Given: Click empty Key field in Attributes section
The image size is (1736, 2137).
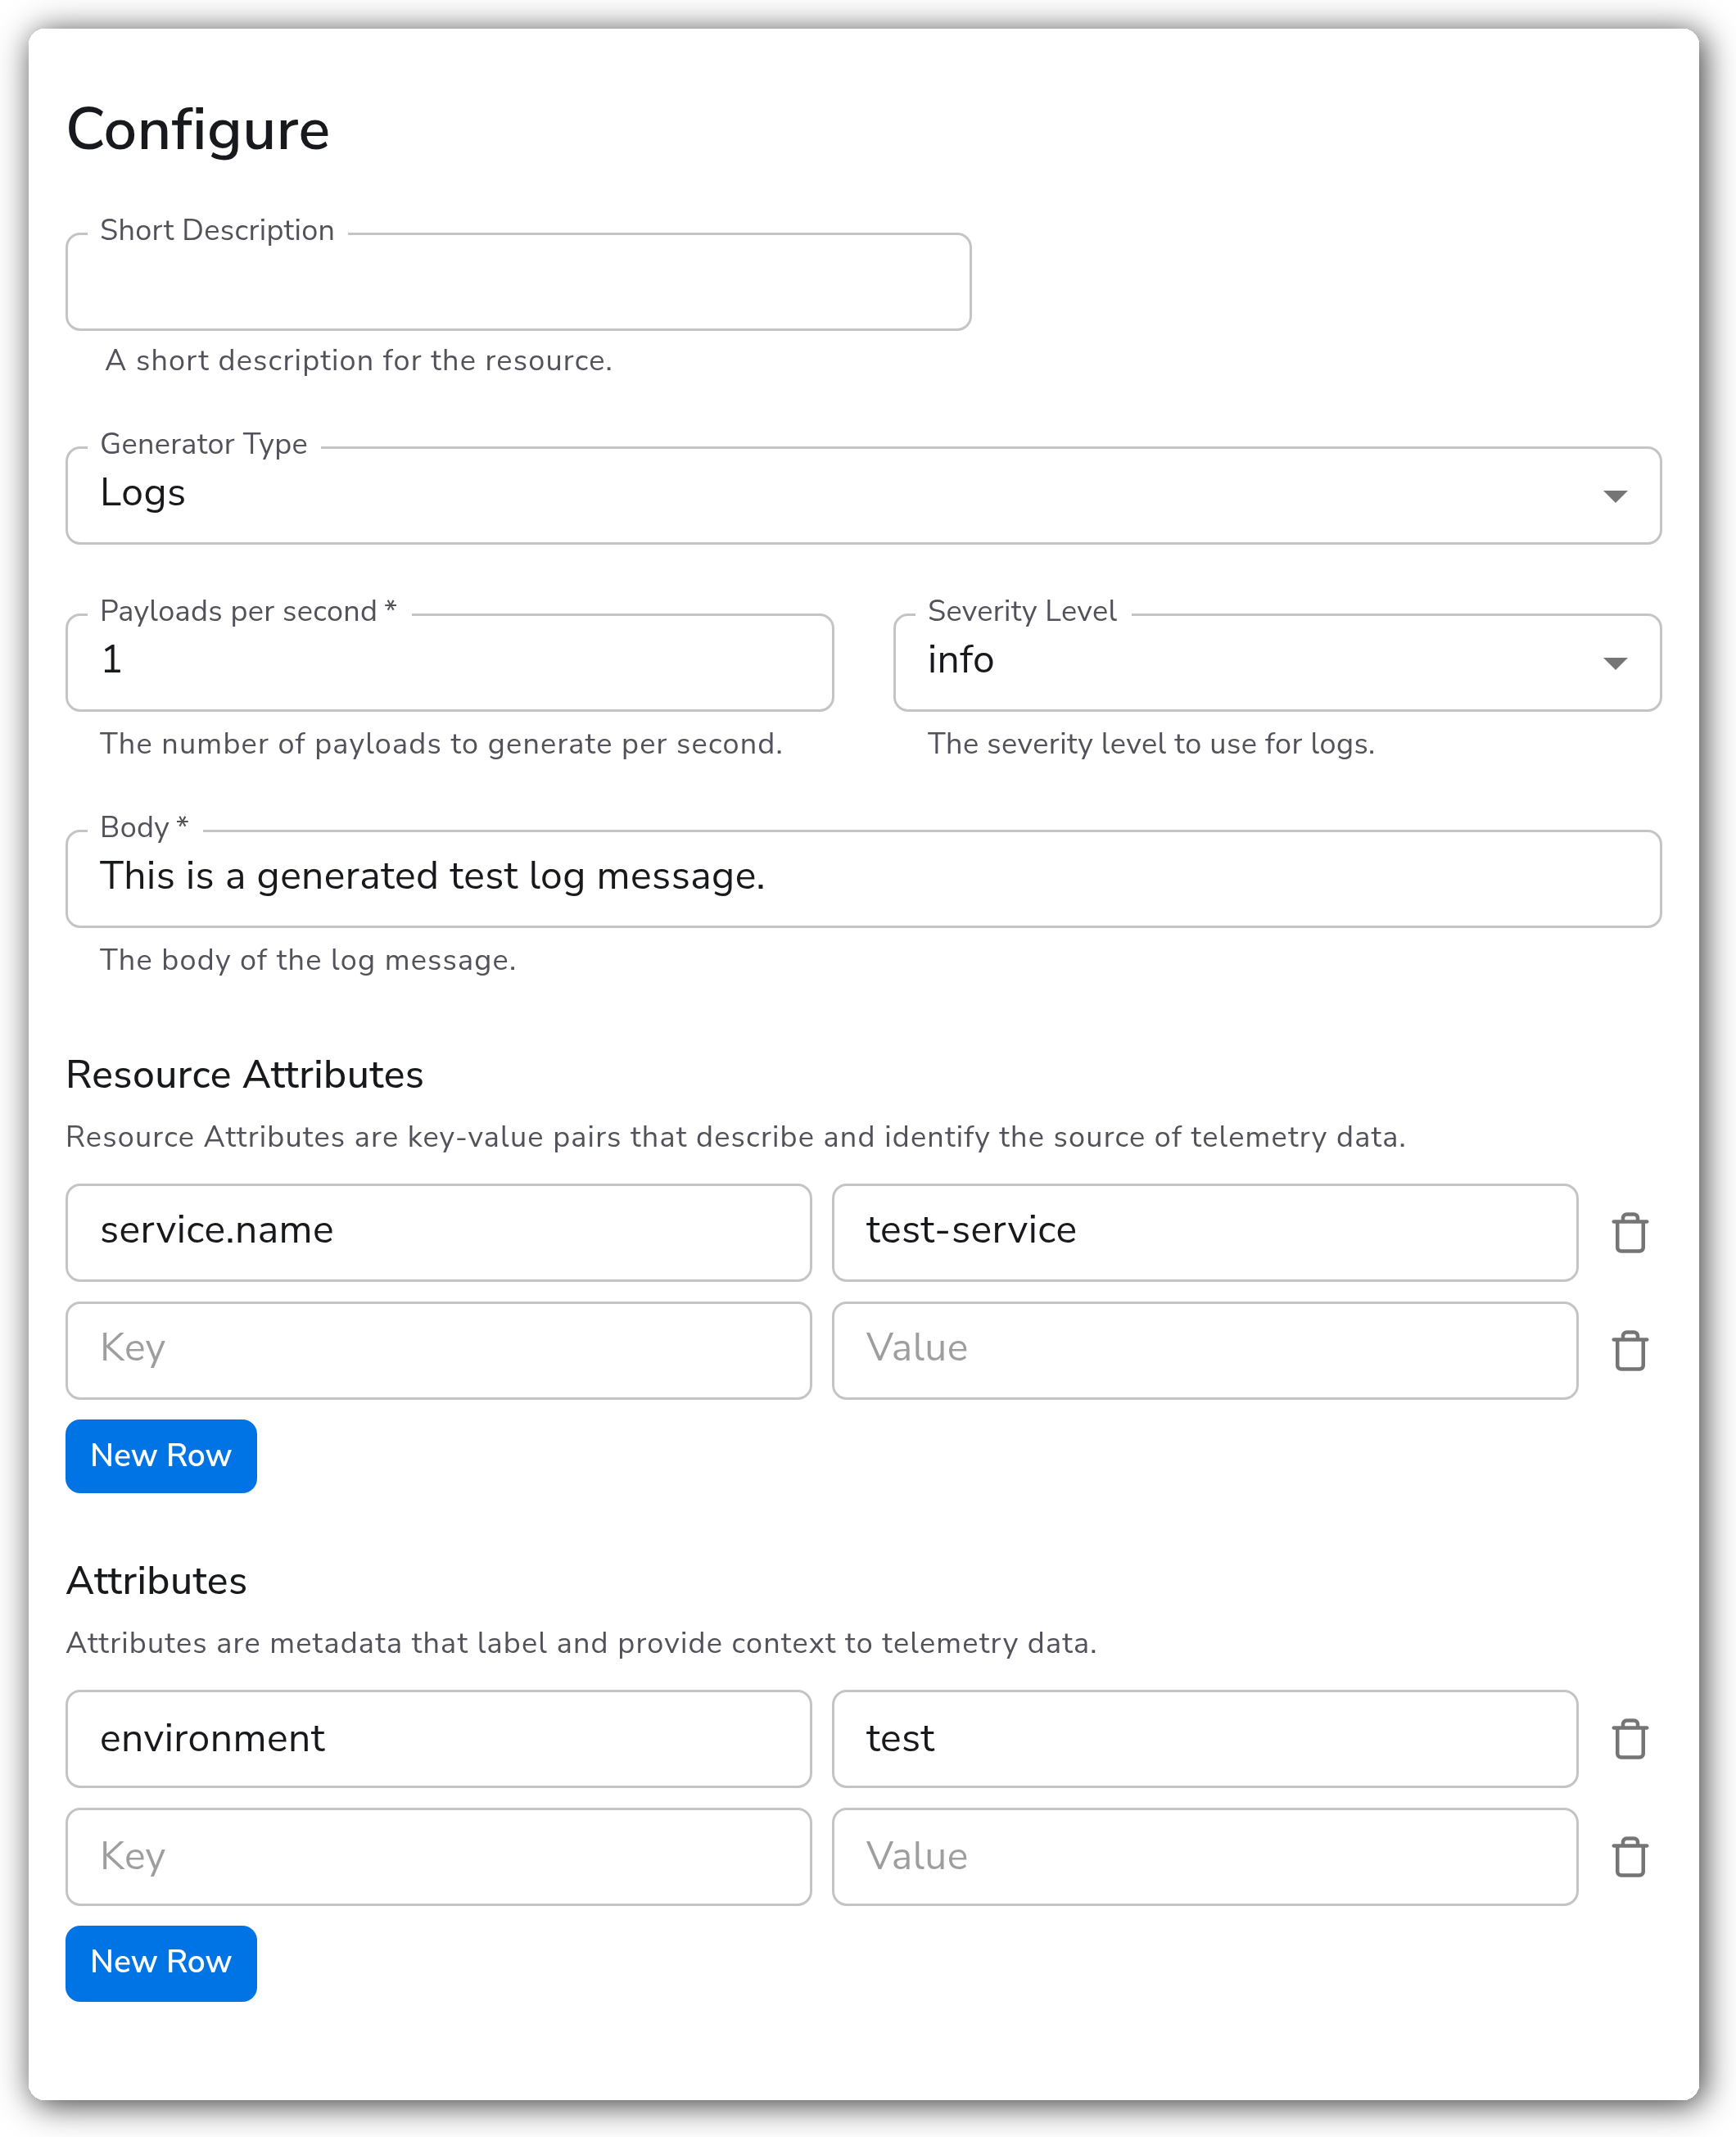Looking at the screenshot, I should pos(438,1856).
